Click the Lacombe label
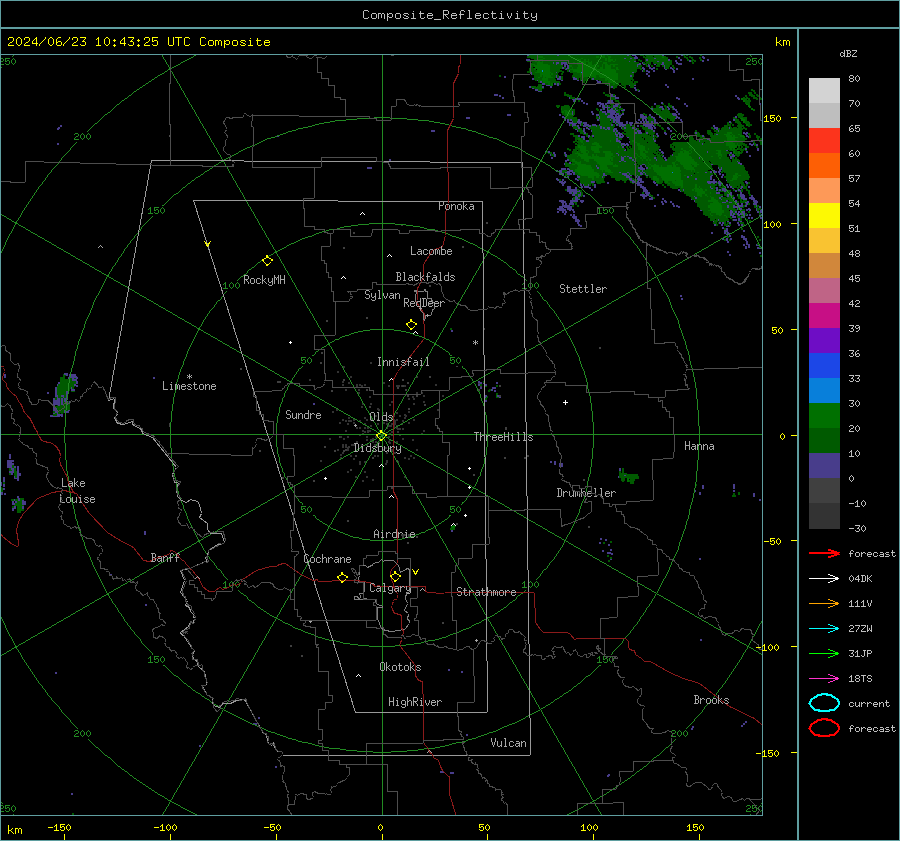This screenshot has width=900, height=841. pyautogui.click(x=431, y=251)
